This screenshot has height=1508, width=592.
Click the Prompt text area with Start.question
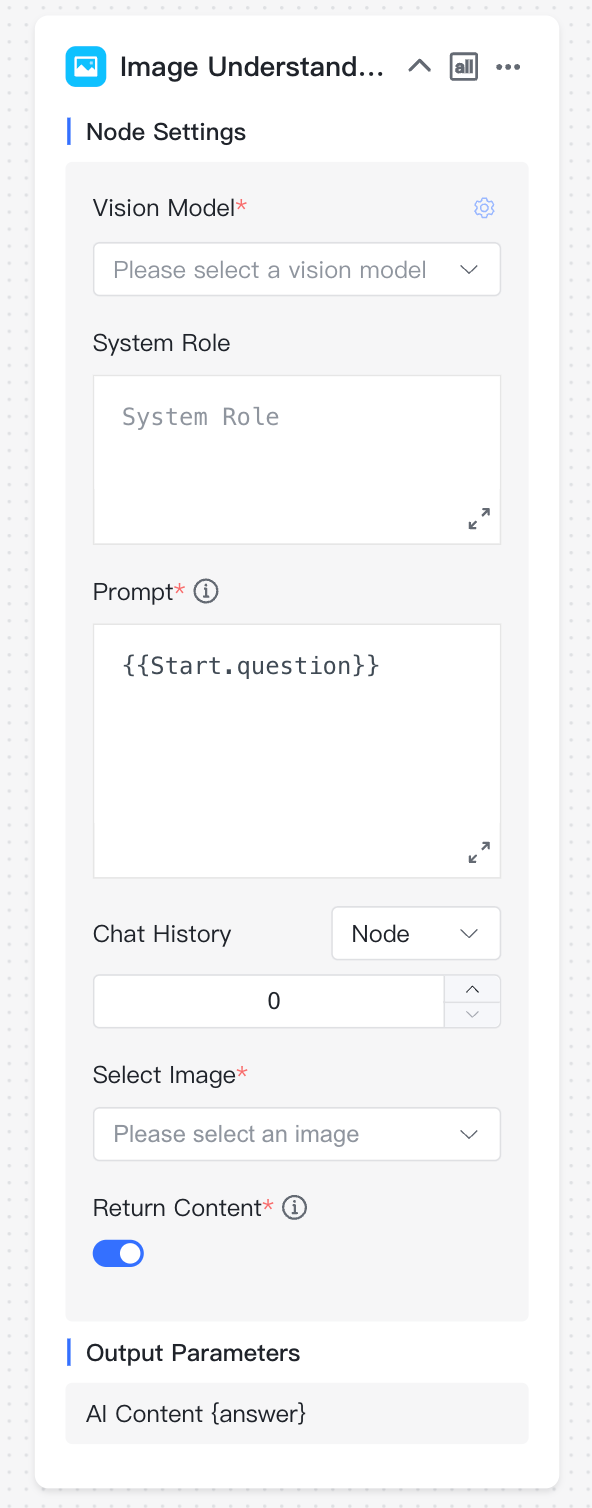coord(297,751)
